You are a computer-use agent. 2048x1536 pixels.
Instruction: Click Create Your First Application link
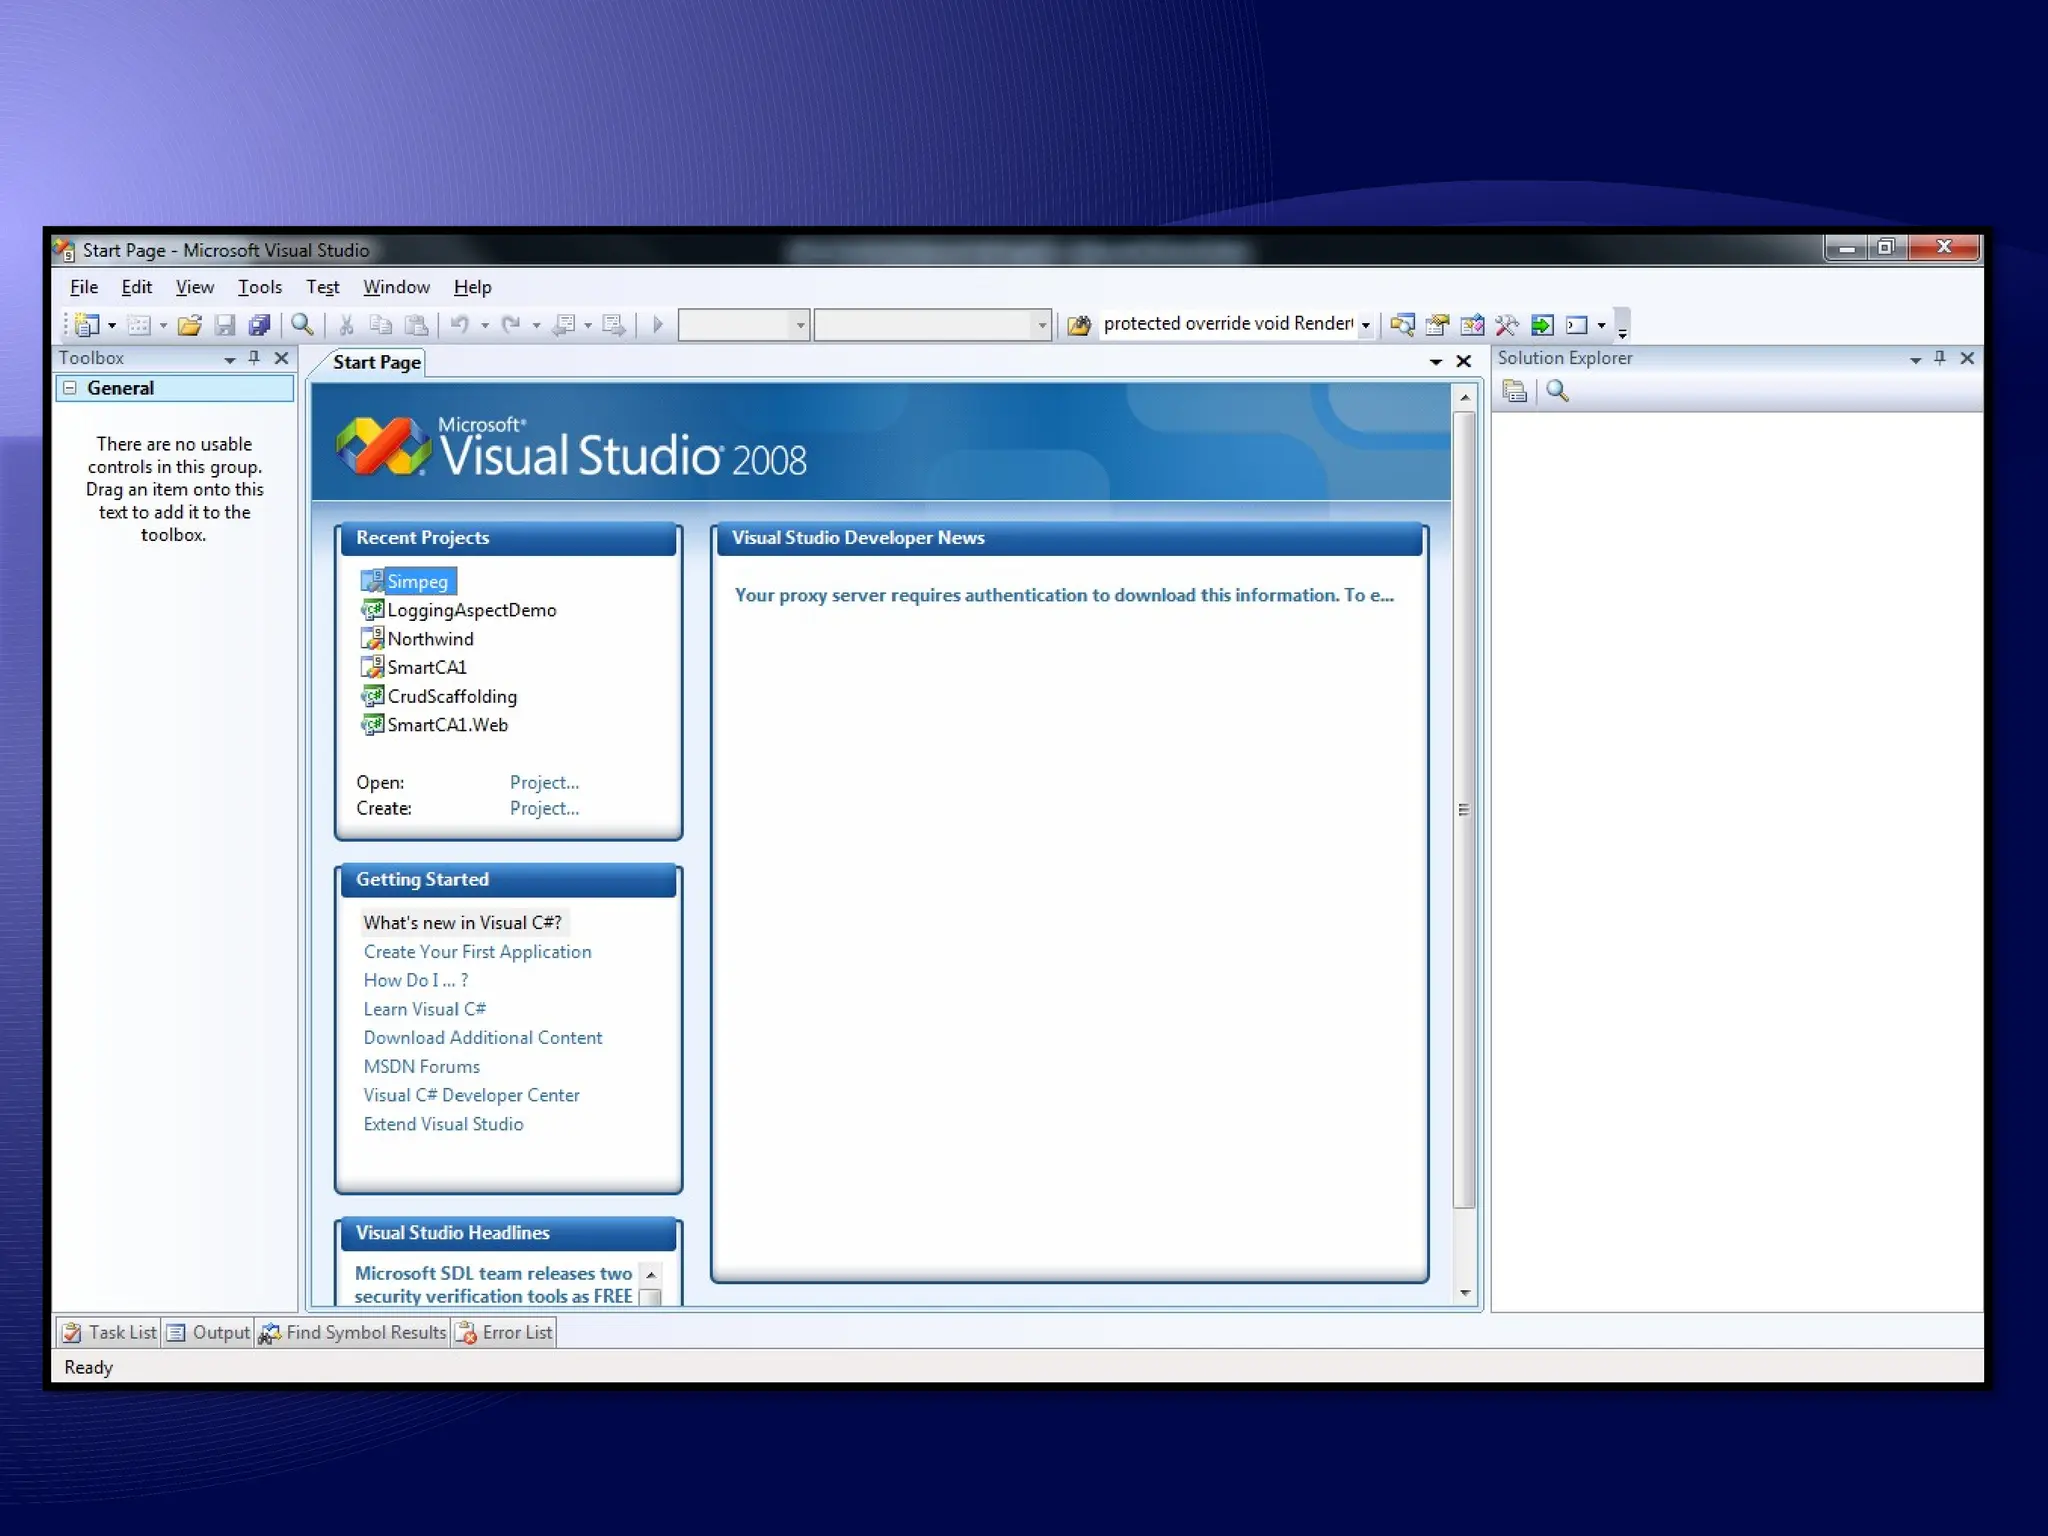point(477,952)
